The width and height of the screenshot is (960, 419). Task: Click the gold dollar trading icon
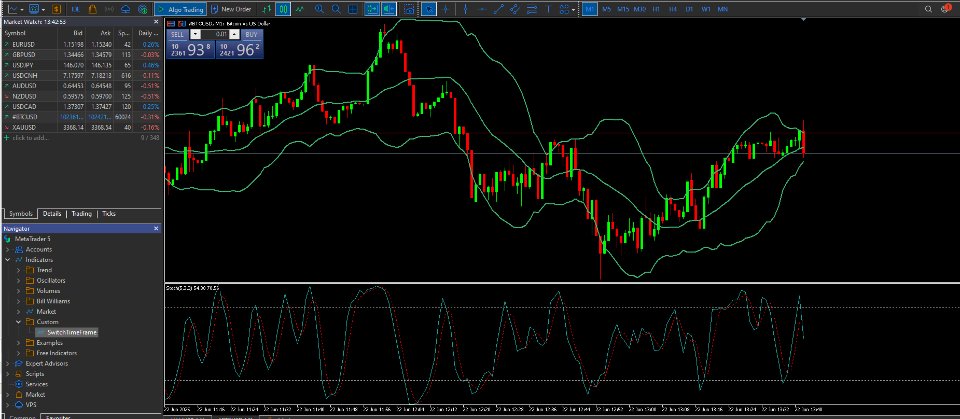pyautogui.click(x=56, y=9)
